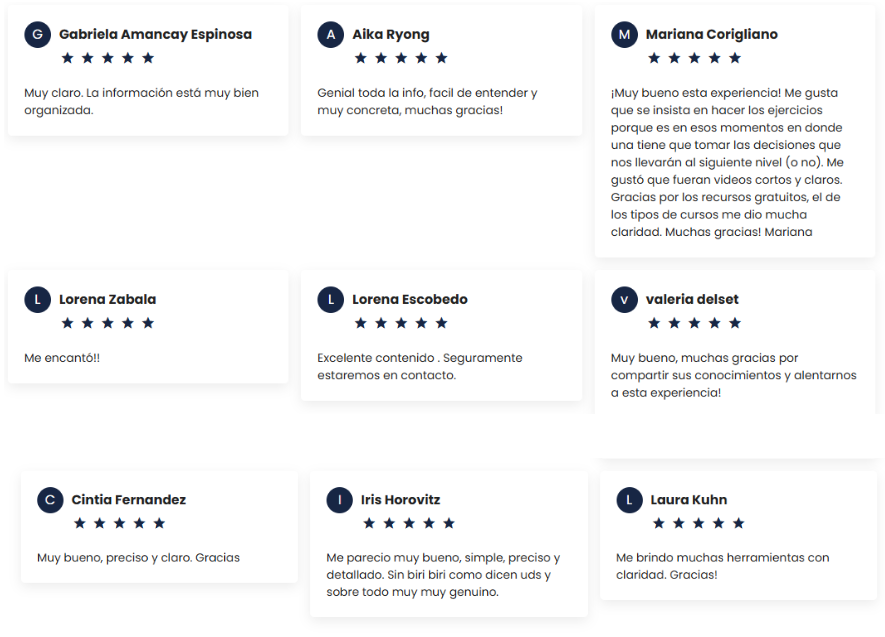Click Gabriela Amancay Espinosa's "G" avatar icon
The width and height of the screenshot is (885, 637).
coord(37,34)
